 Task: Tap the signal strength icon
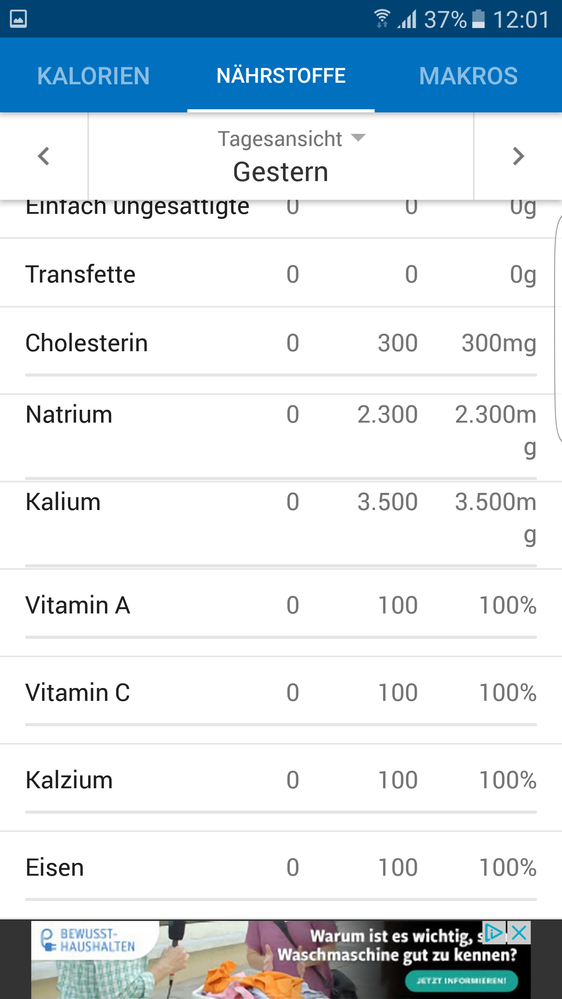(407, 19)
